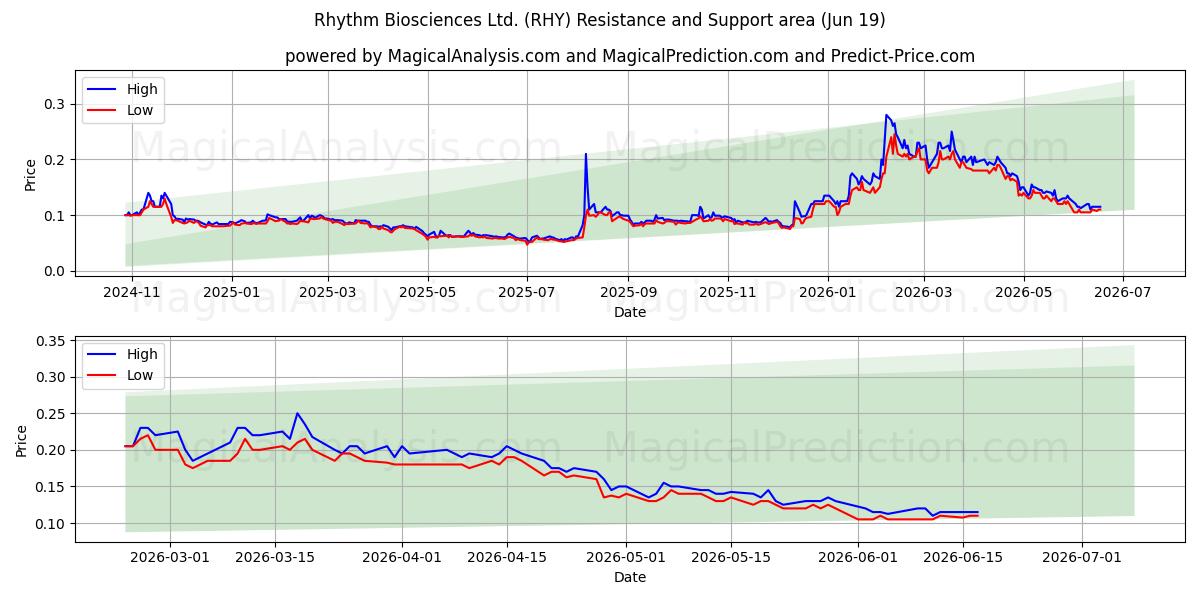Click the '2025-11' tick label on the upper chart
This screenshot has width=1200, height=600.
coord(727,293)
